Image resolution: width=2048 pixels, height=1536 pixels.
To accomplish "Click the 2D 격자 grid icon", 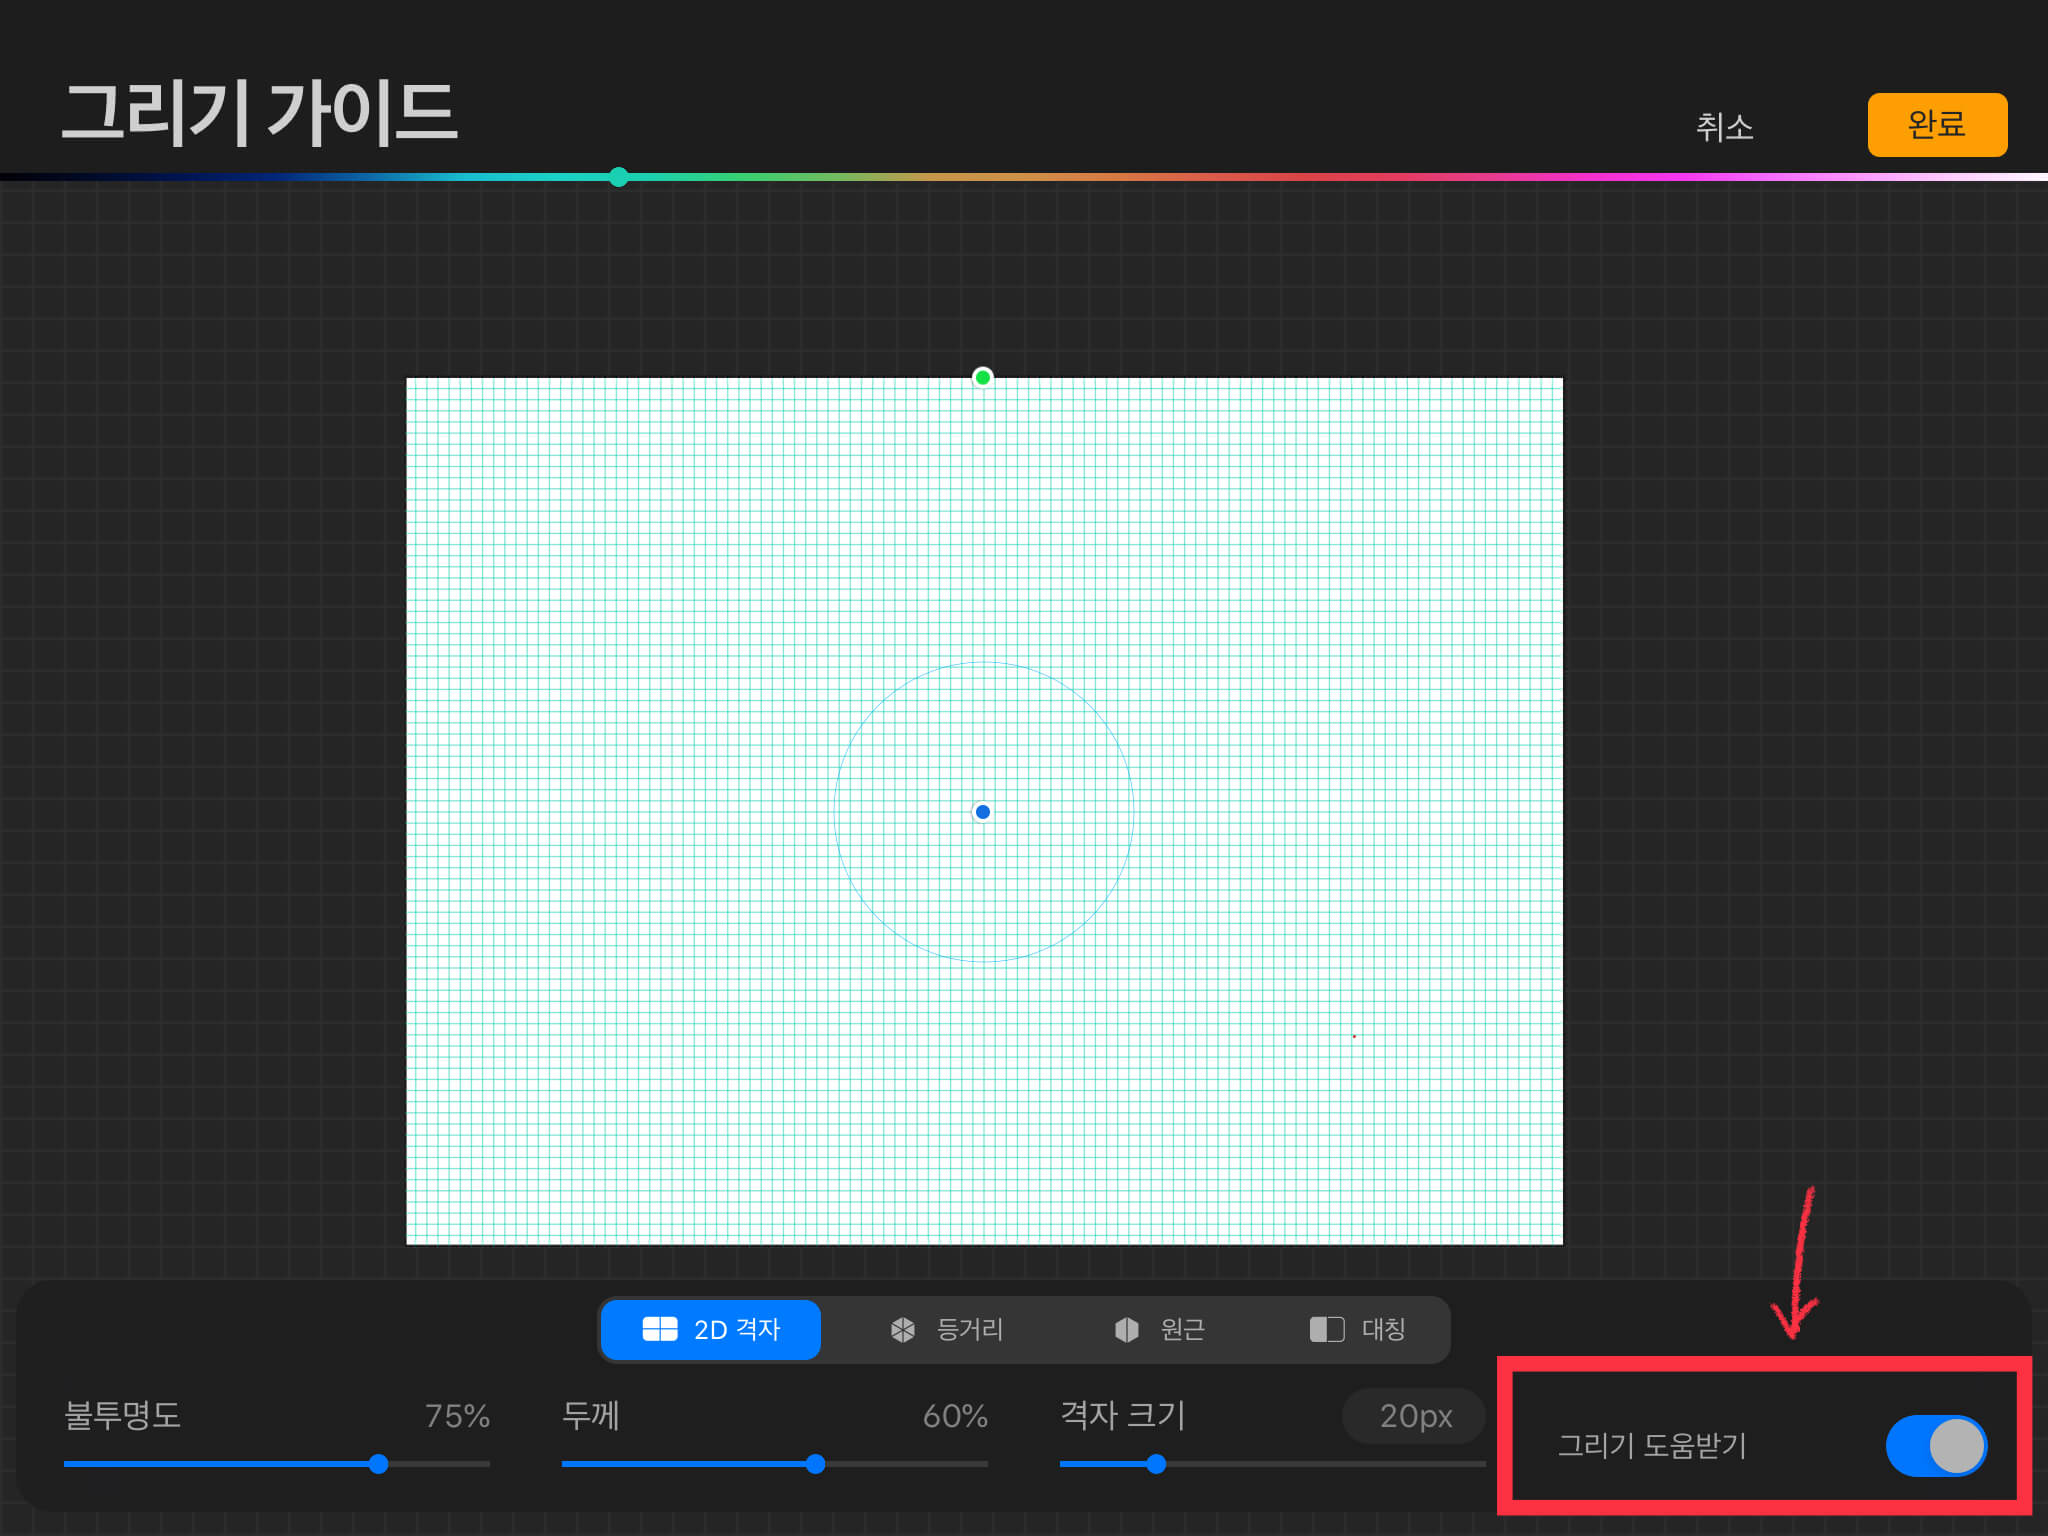I will point(660,1329).
